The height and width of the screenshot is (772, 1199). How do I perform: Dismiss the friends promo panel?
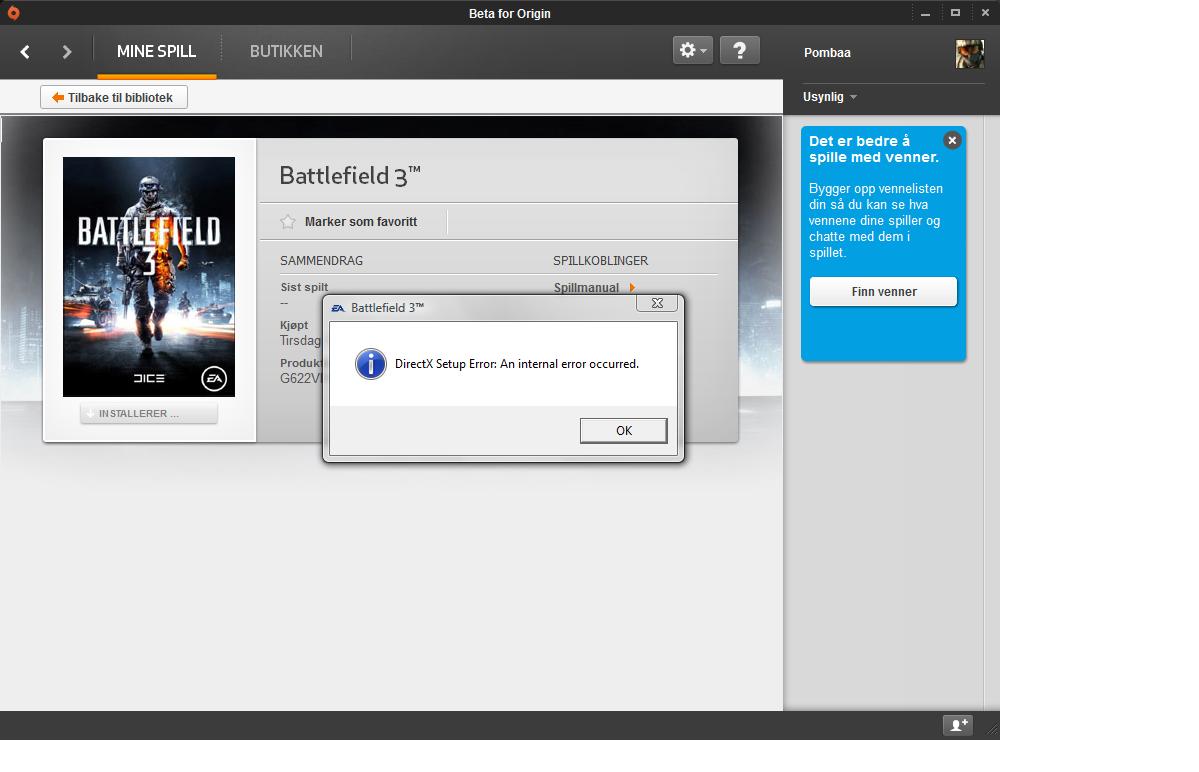point(952,141)
